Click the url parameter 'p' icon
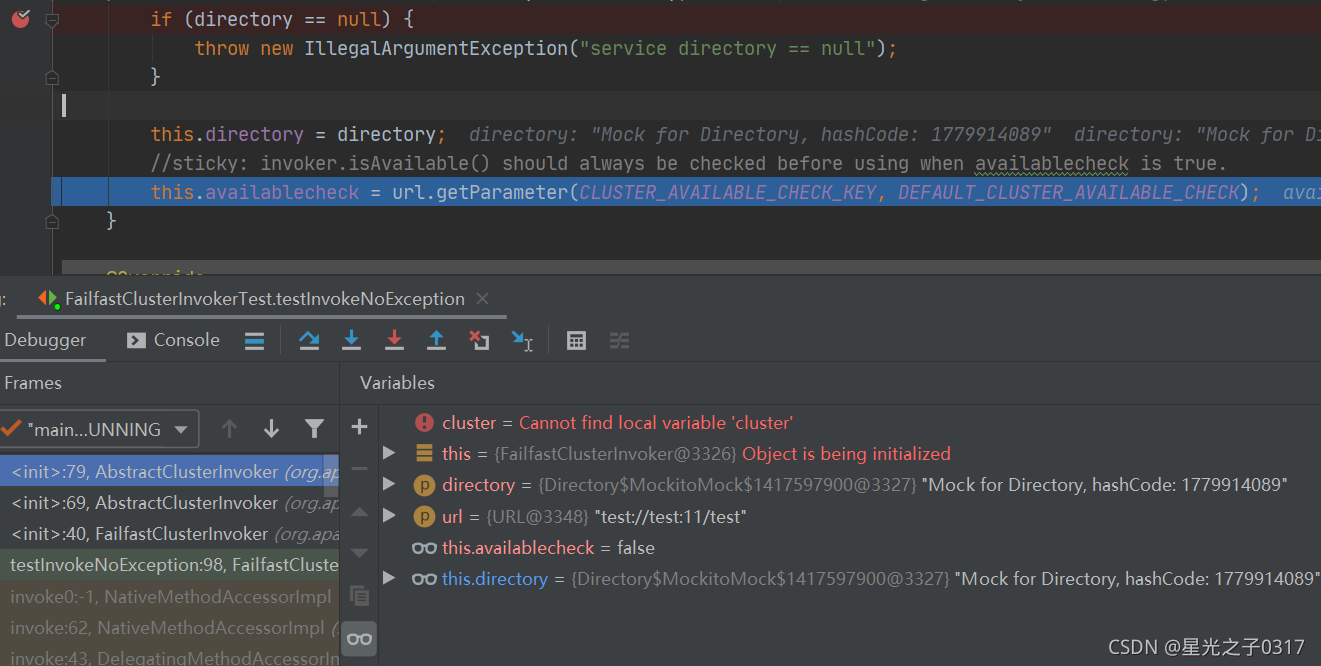Viewport: 1321px width, 666px height. click(424, 517)
